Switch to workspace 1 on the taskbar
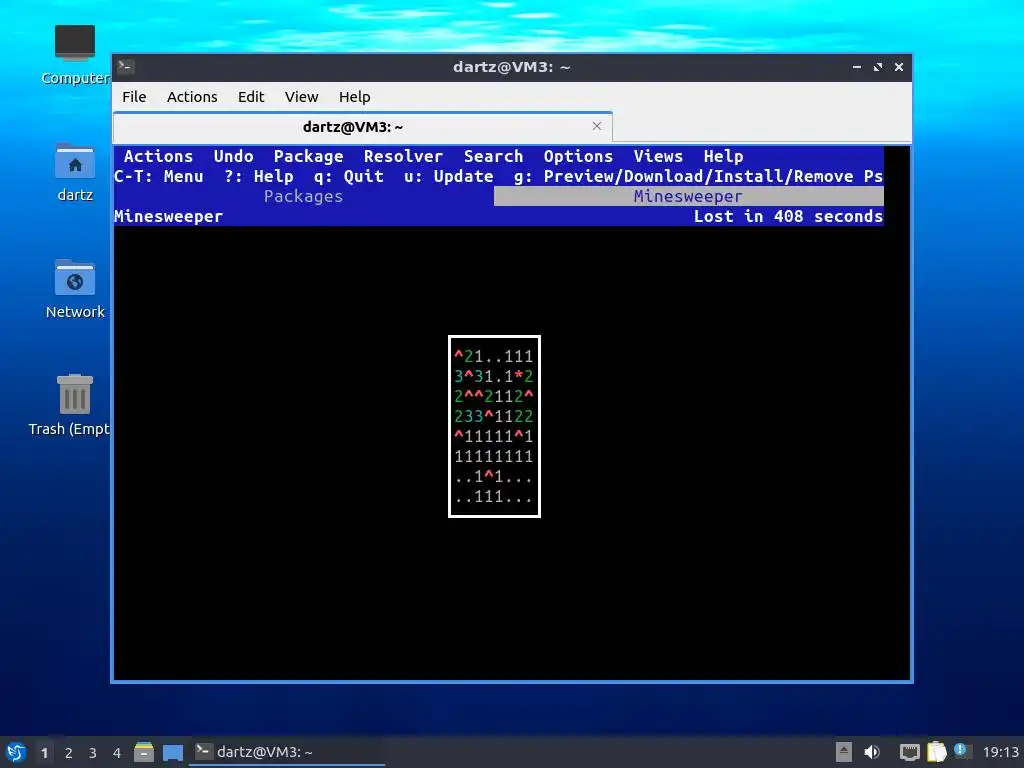 (x=44, y=753)
